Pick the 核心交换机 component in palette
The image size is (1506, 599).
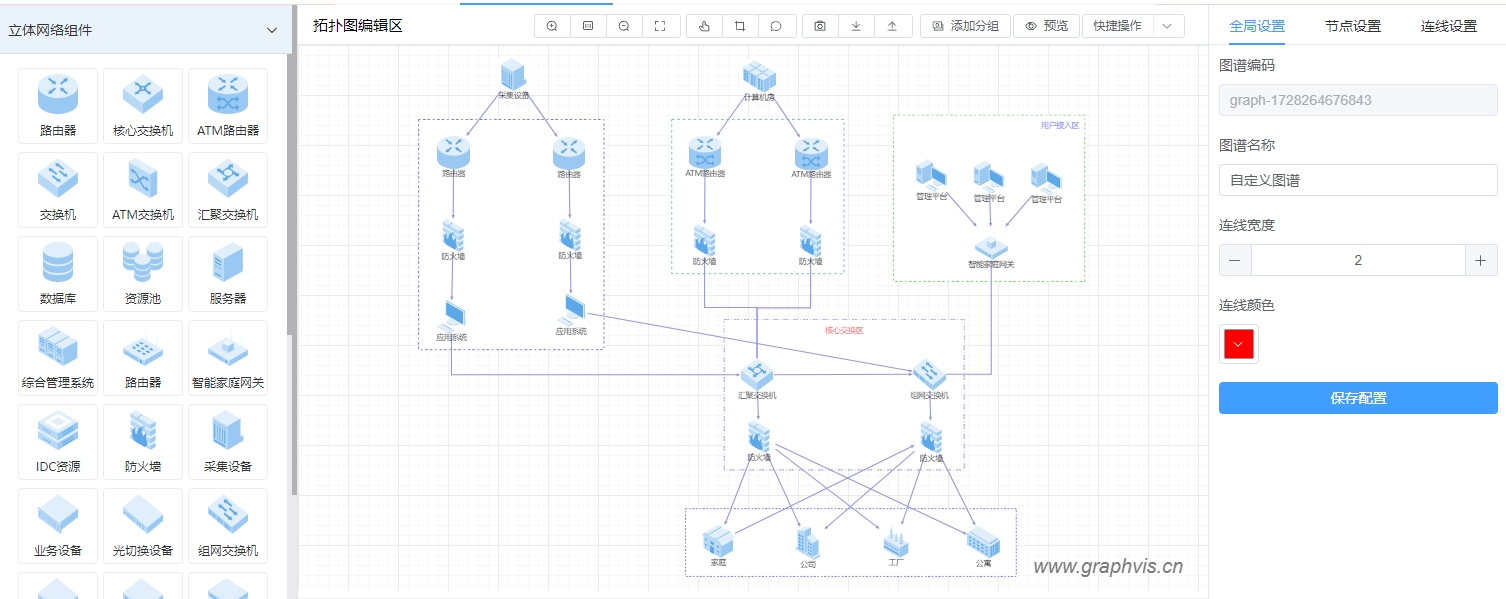point(143,106)
